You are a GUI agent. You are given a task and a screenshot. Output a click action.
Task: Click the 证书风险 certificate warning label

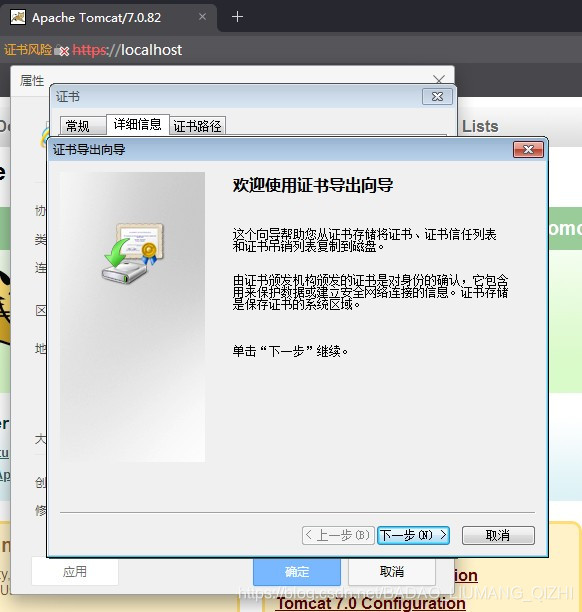(28, 50)
